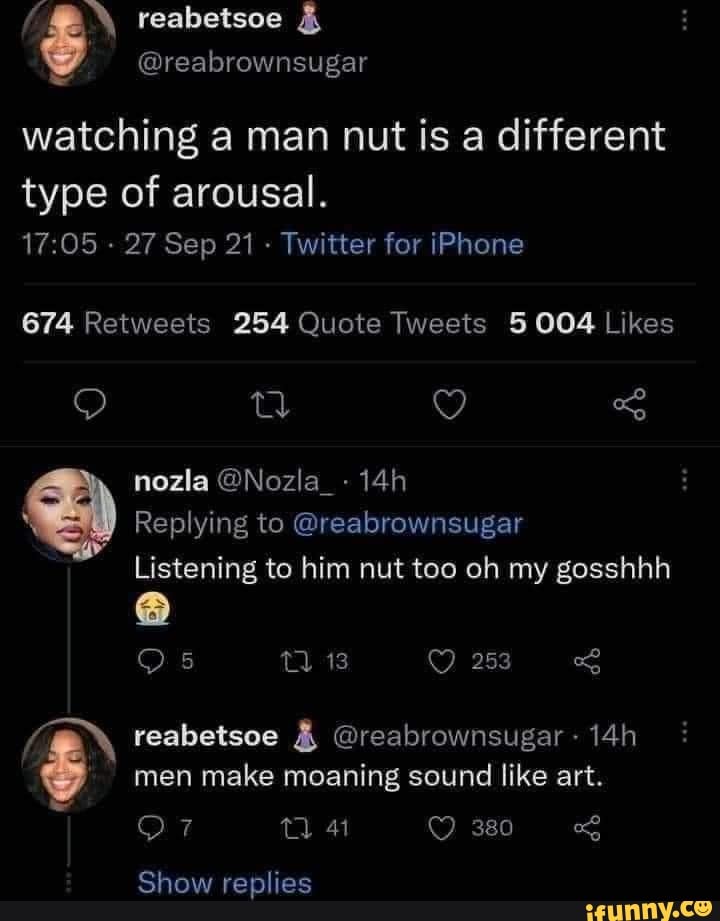View the 674 Retweets list
This screenshot has width=720, height=921.
[118, 322]
